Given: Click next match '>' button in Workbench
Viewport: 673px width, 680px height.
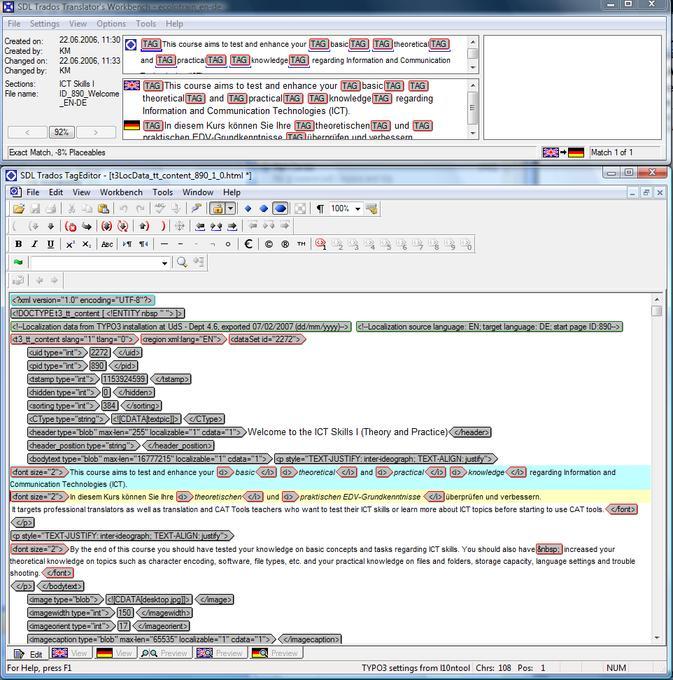Looking at the screenshot, I should point(96,132).
